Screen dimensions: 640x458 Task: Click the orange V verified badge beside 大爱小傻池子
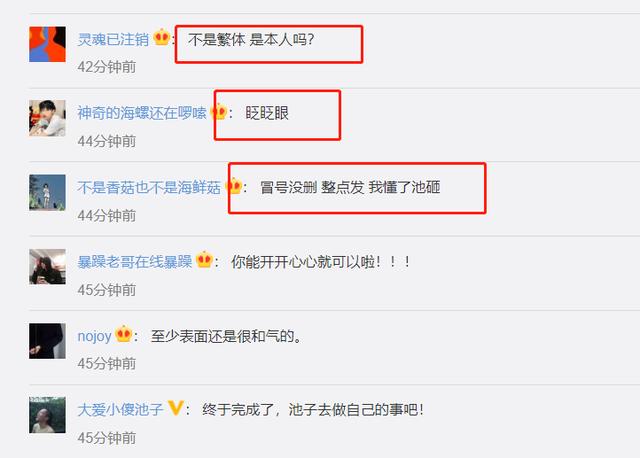(x=176, y=408)
